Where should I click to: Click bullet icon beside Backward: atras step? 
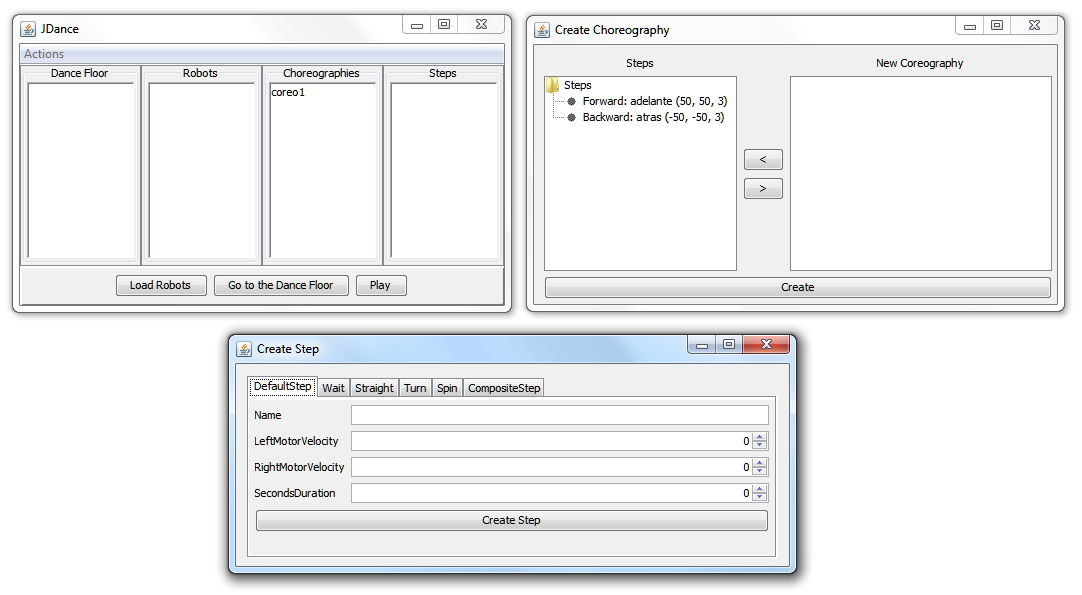click(571, 117)
